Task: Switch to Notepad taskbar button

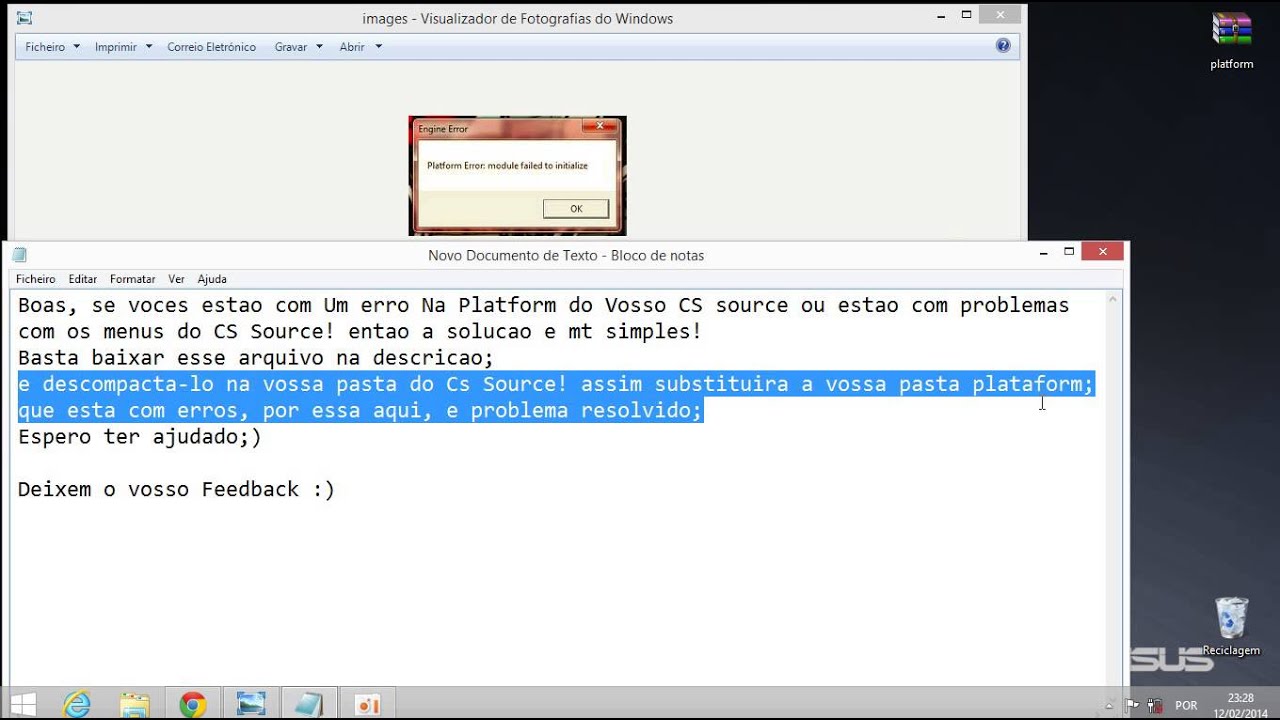Action: tap(309, 704)
